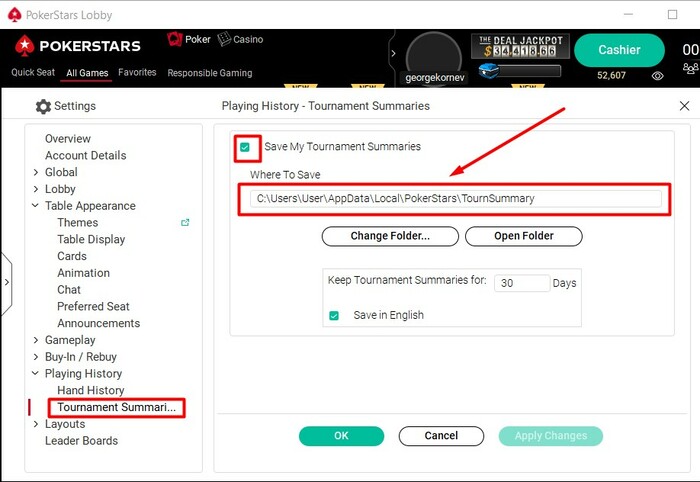Click the georgekornev username label
The height and width of the screenshot is (482, 700).
435,78
